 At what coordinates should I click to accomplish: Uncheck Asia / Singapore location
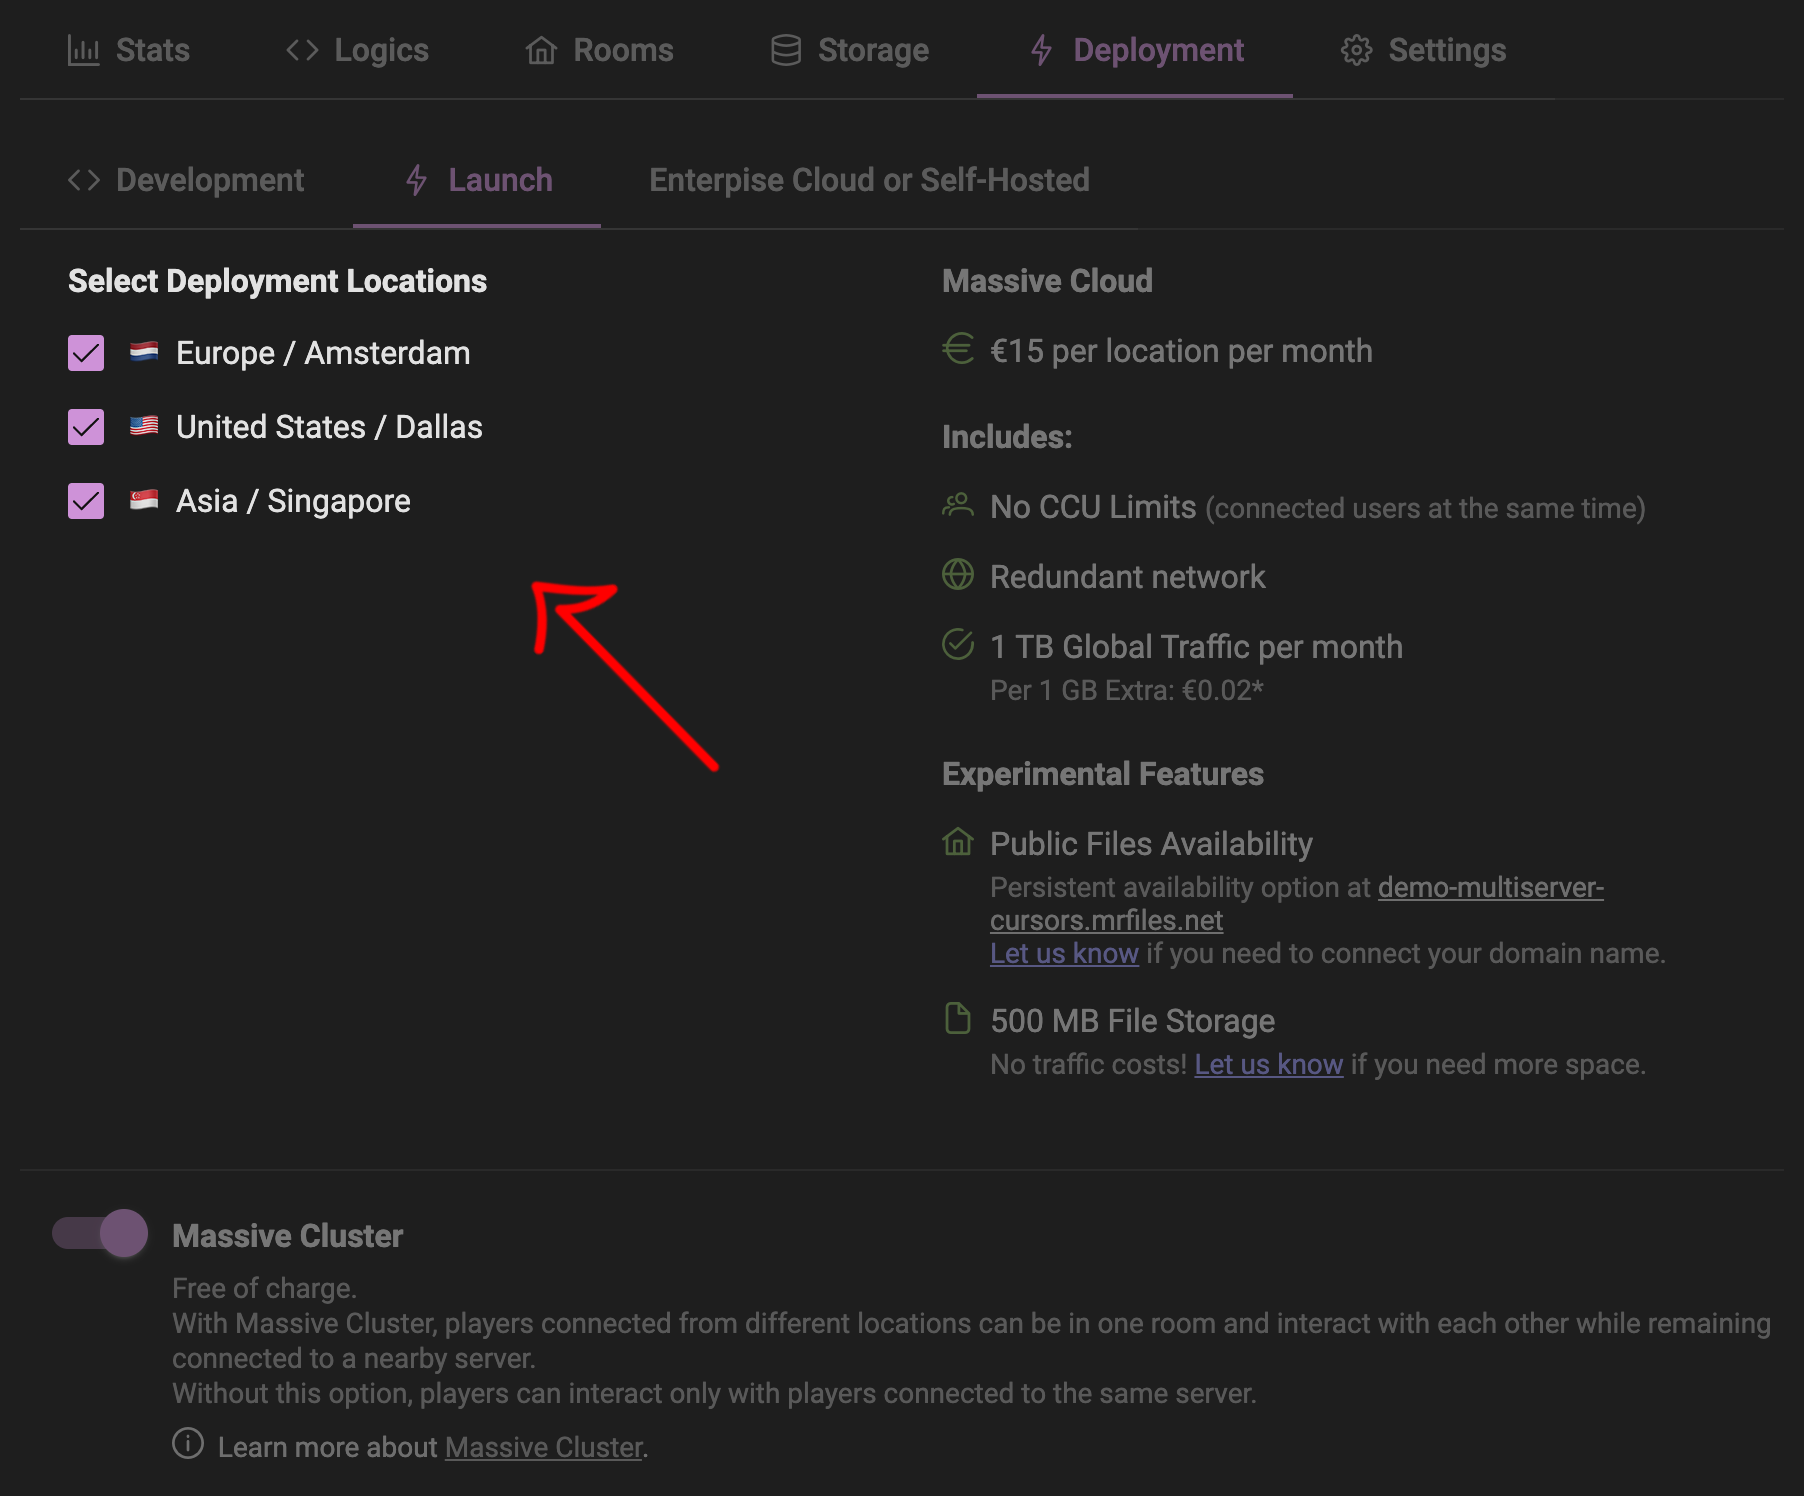pos(86,501)
